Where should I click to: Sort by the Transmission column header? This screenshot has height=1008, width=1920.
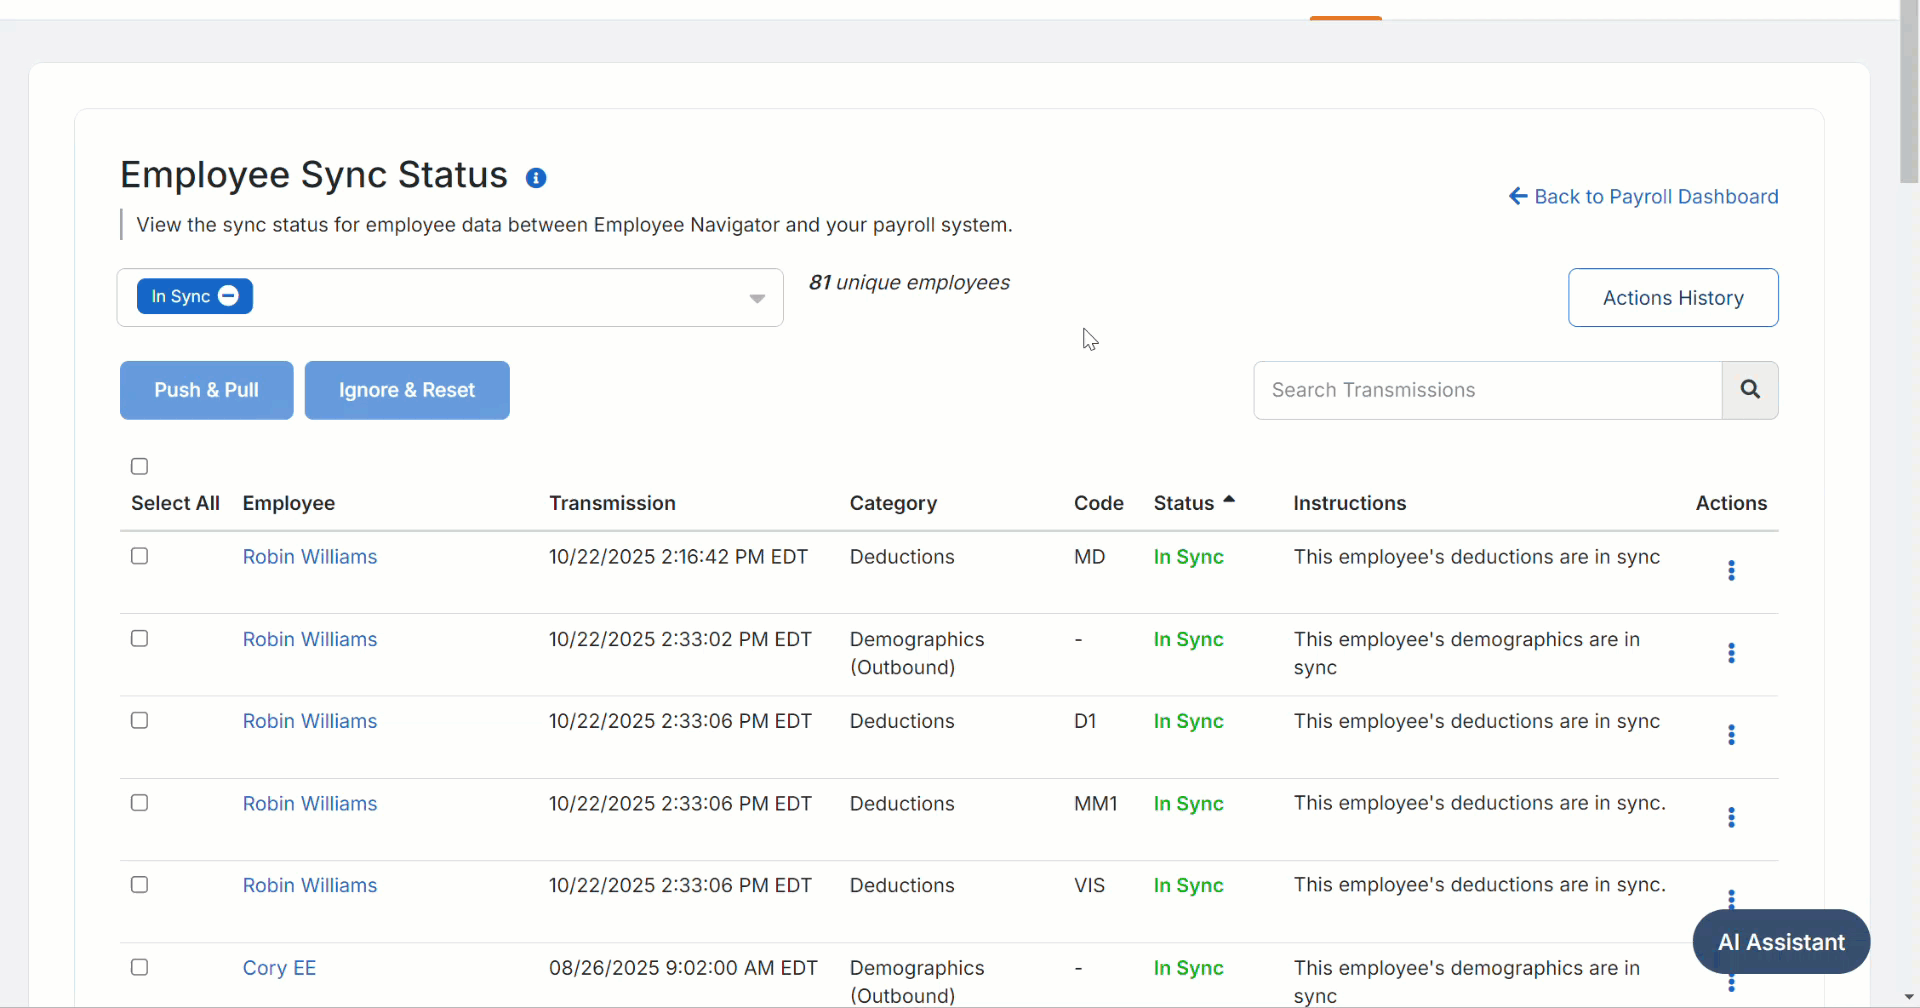pyautogui.click(x=612, y=503)
